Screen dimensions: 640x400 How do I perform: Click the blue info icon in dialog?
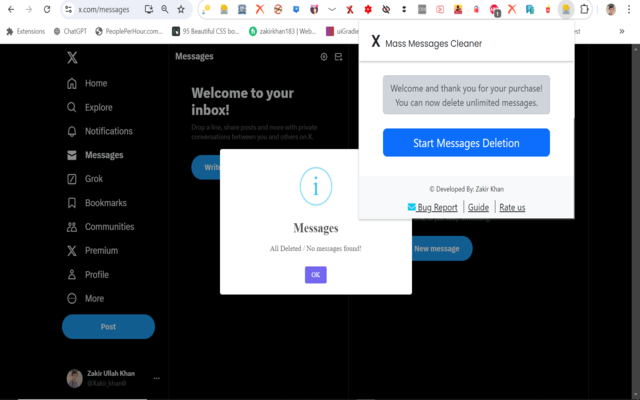tap(316, 187)
